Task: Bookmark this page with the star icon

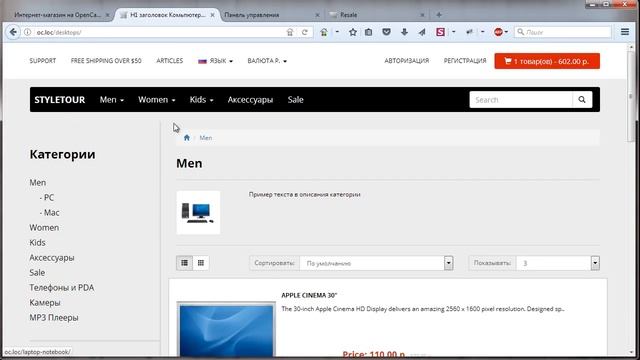Action: click(x=353, y=32)
